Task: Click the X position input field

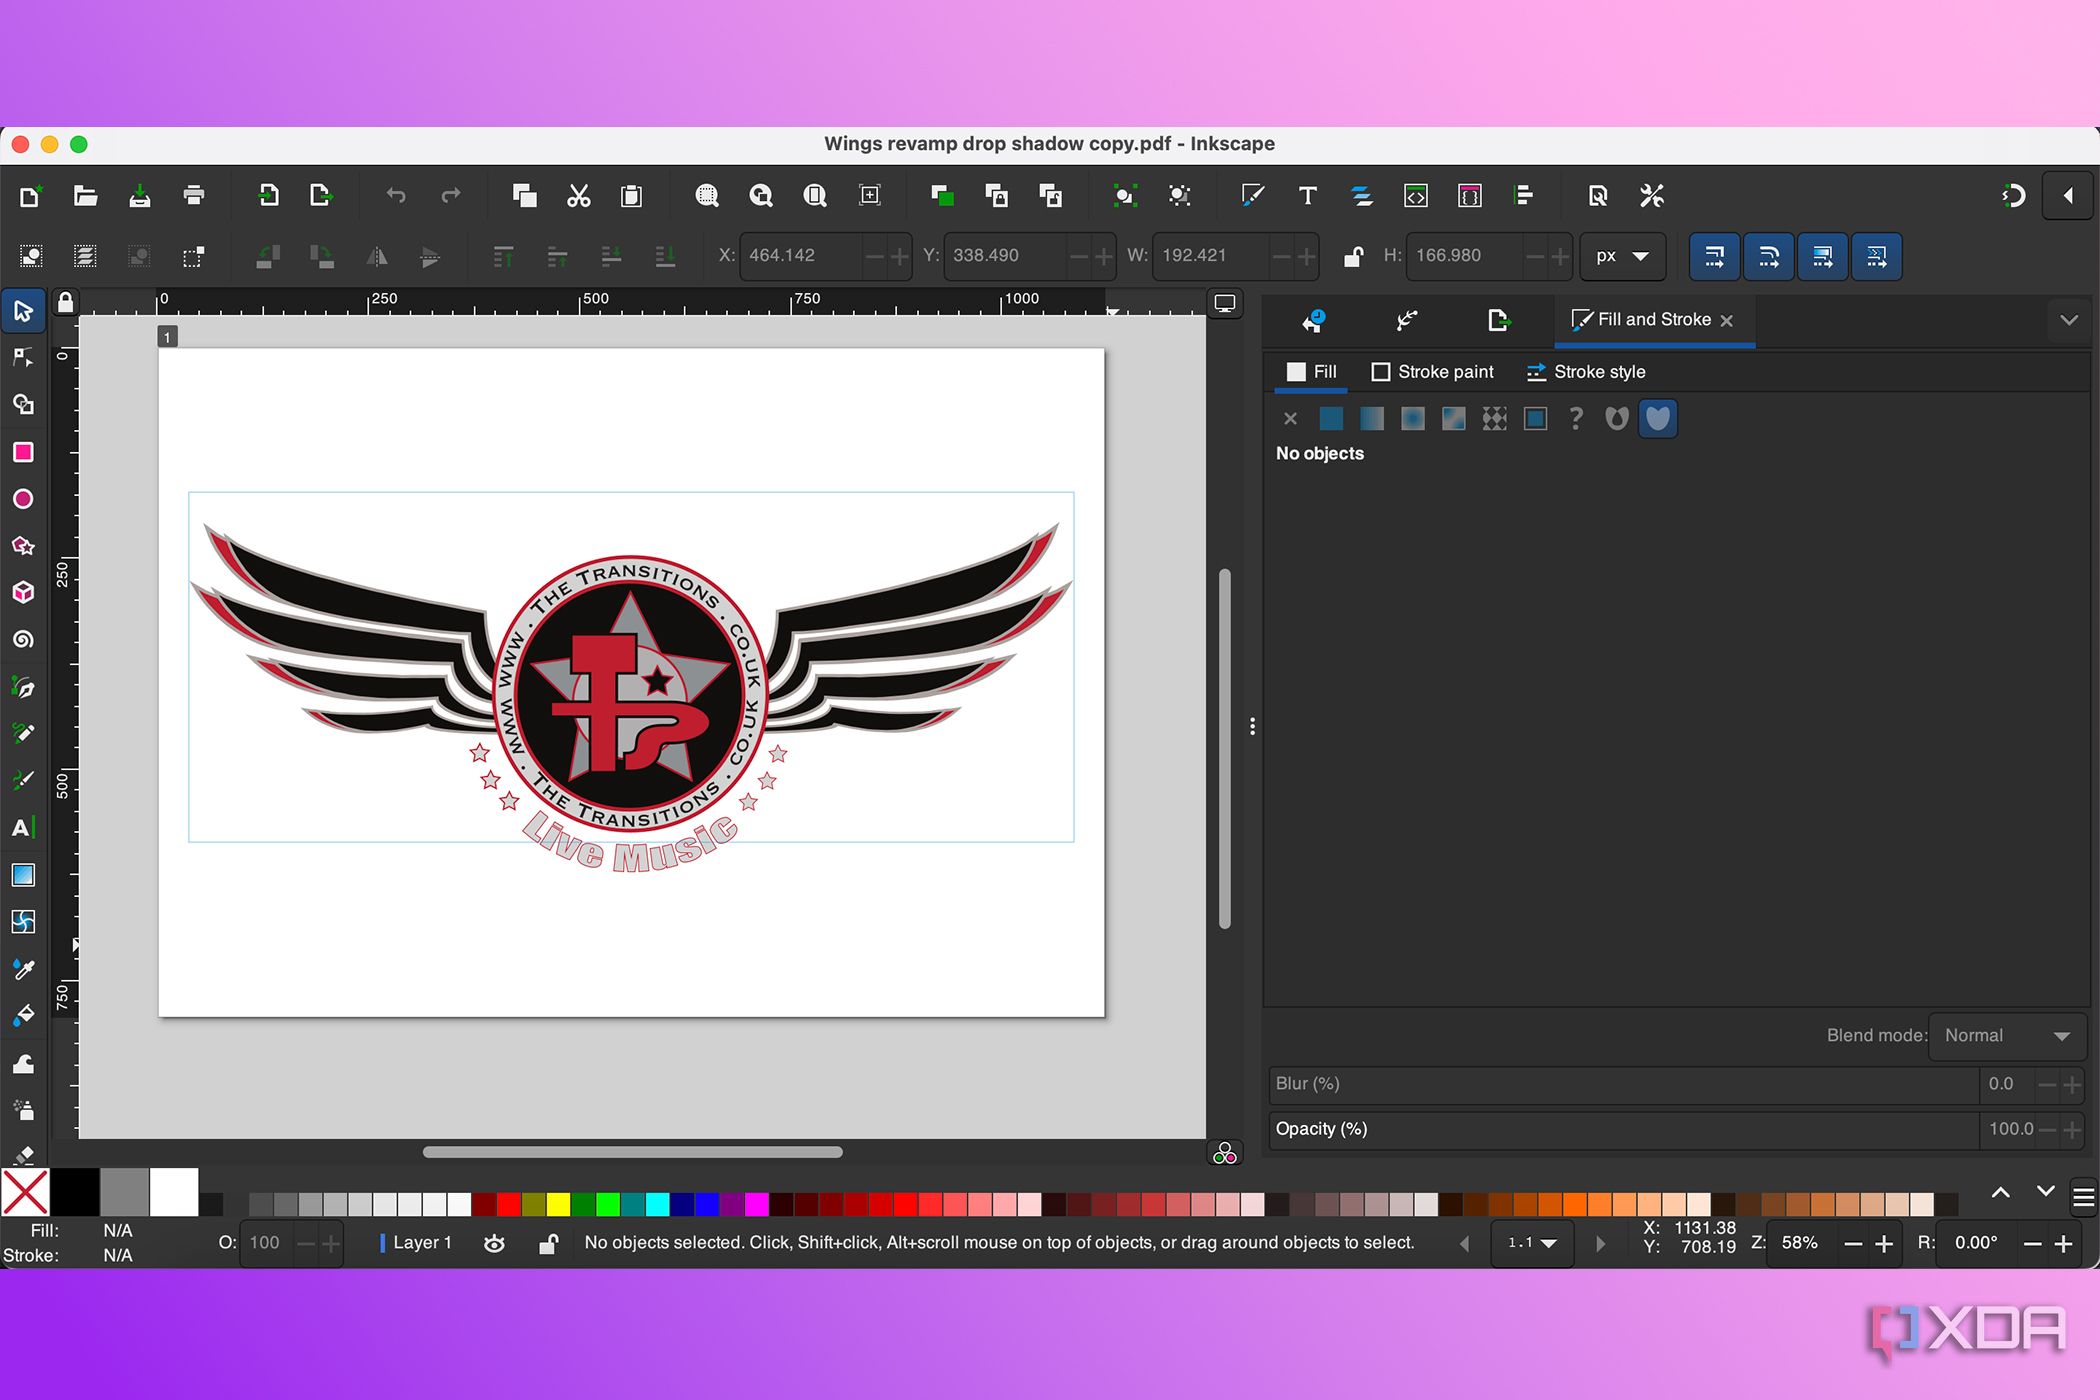Action: (x=800, y=256)
